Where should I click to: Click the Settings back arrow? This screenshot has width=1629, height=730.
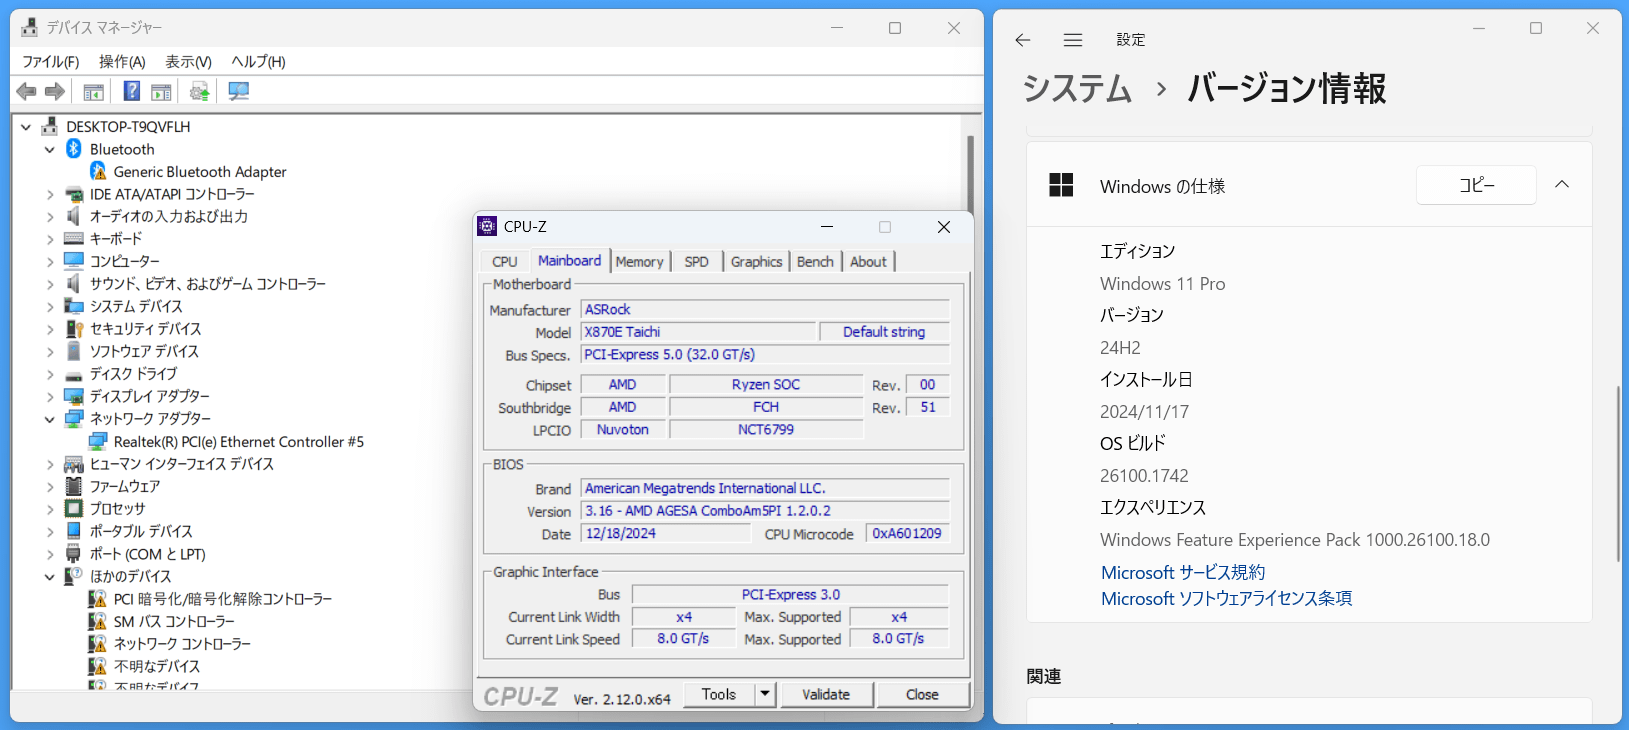click(1022, 40)
